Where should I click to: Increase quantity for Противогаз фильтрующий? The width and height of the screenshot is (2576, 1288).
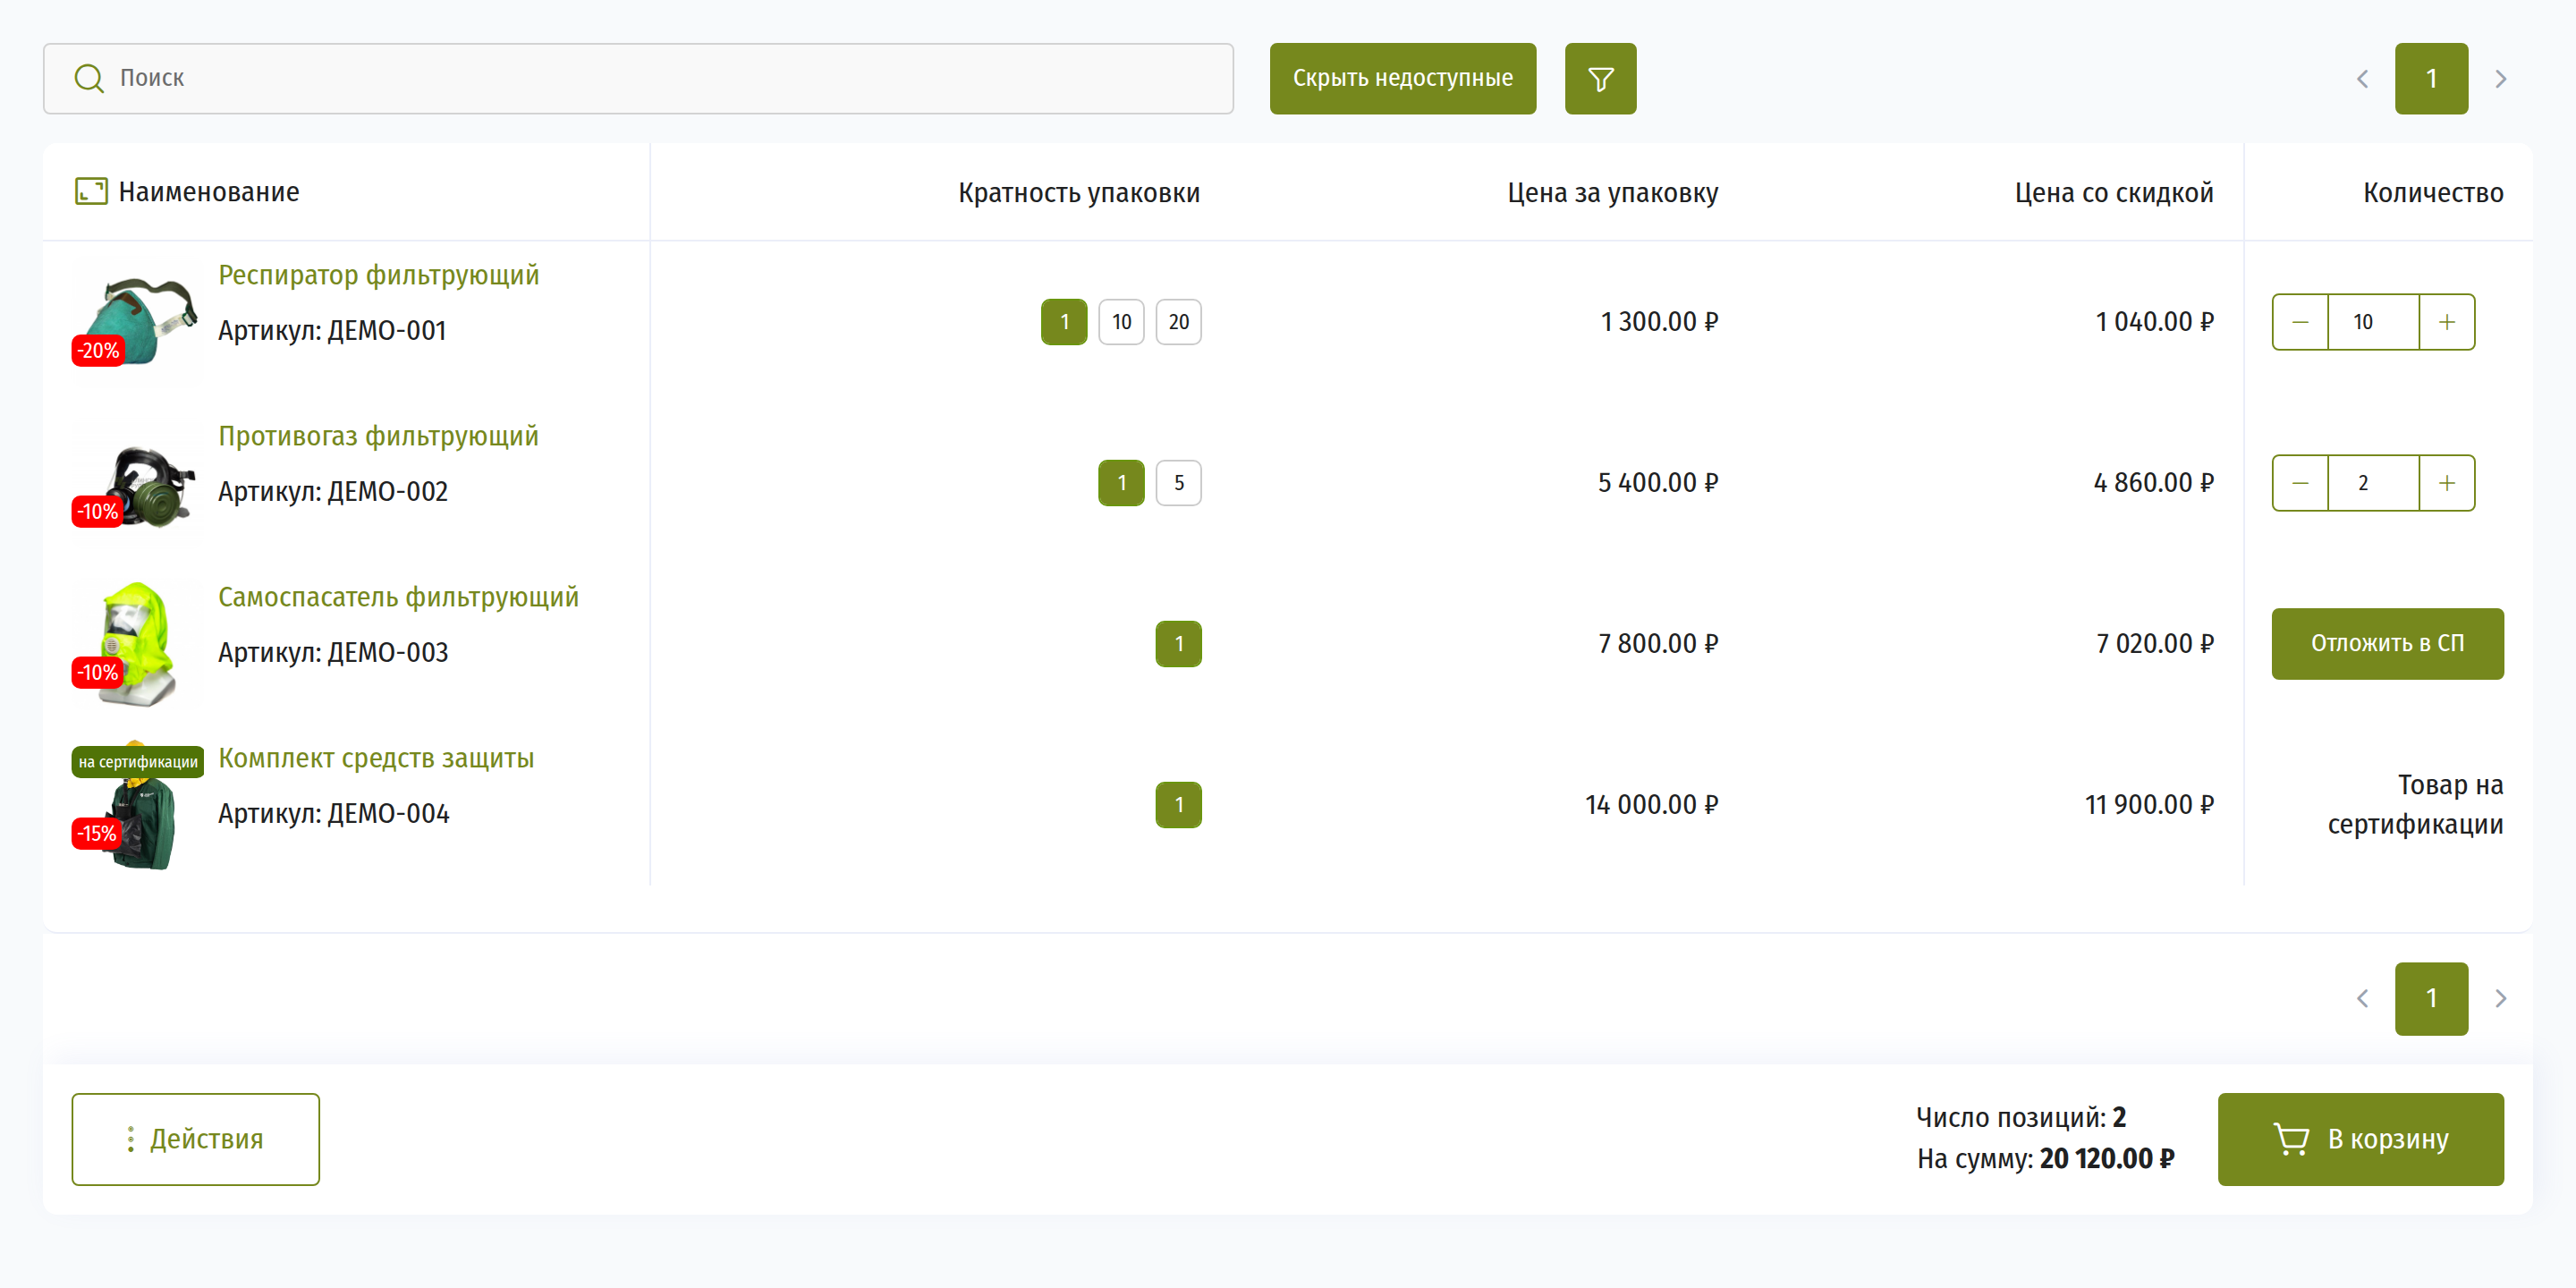coord(2447,483)
